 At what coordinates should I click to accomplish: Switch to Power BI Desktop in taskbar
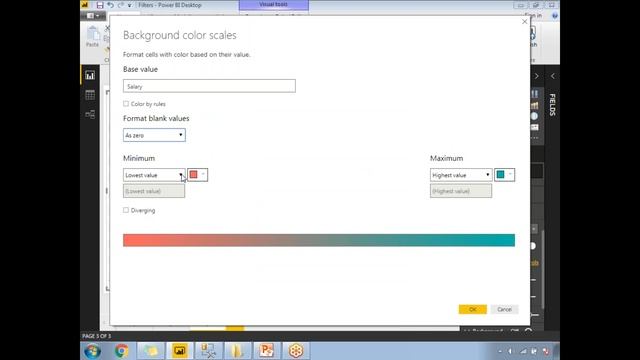tap(180, 351)
